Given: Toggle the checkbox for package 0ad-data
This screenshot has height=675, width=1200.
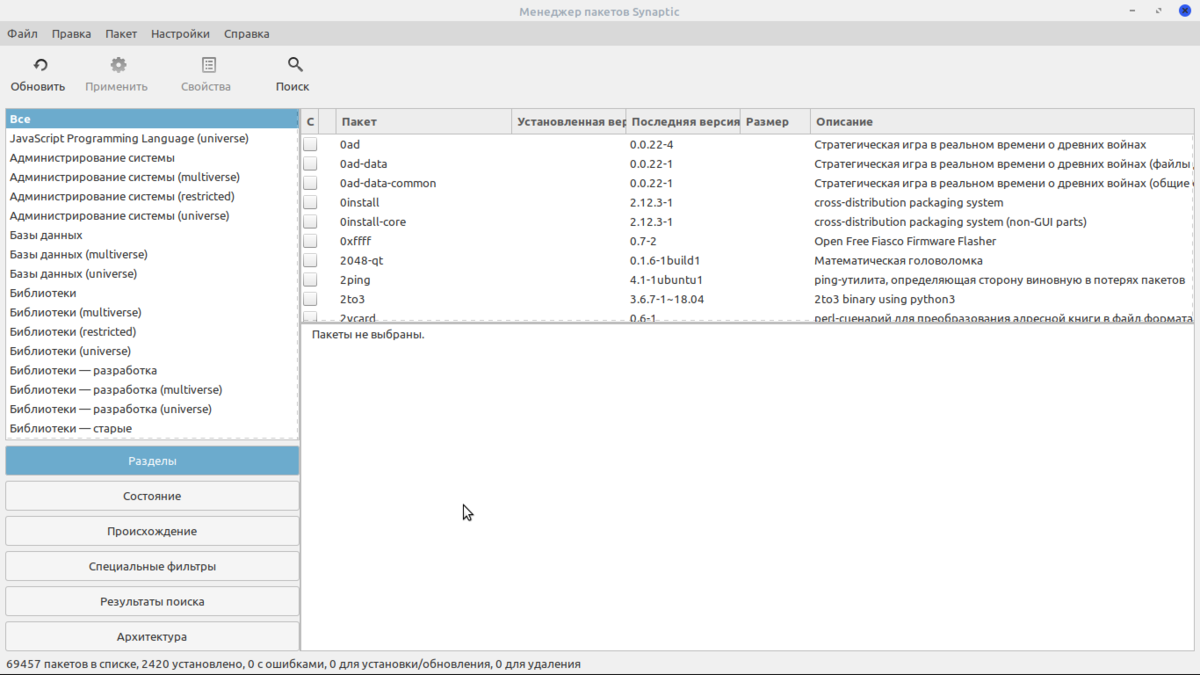Looking at the screenshot, I should [310, 164].
